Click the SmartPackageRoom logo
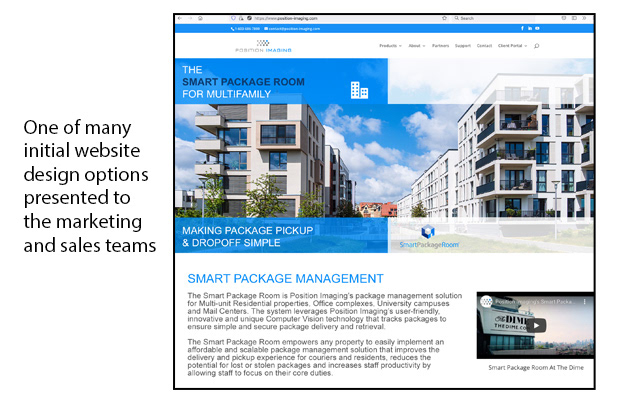 click(429, 237)
